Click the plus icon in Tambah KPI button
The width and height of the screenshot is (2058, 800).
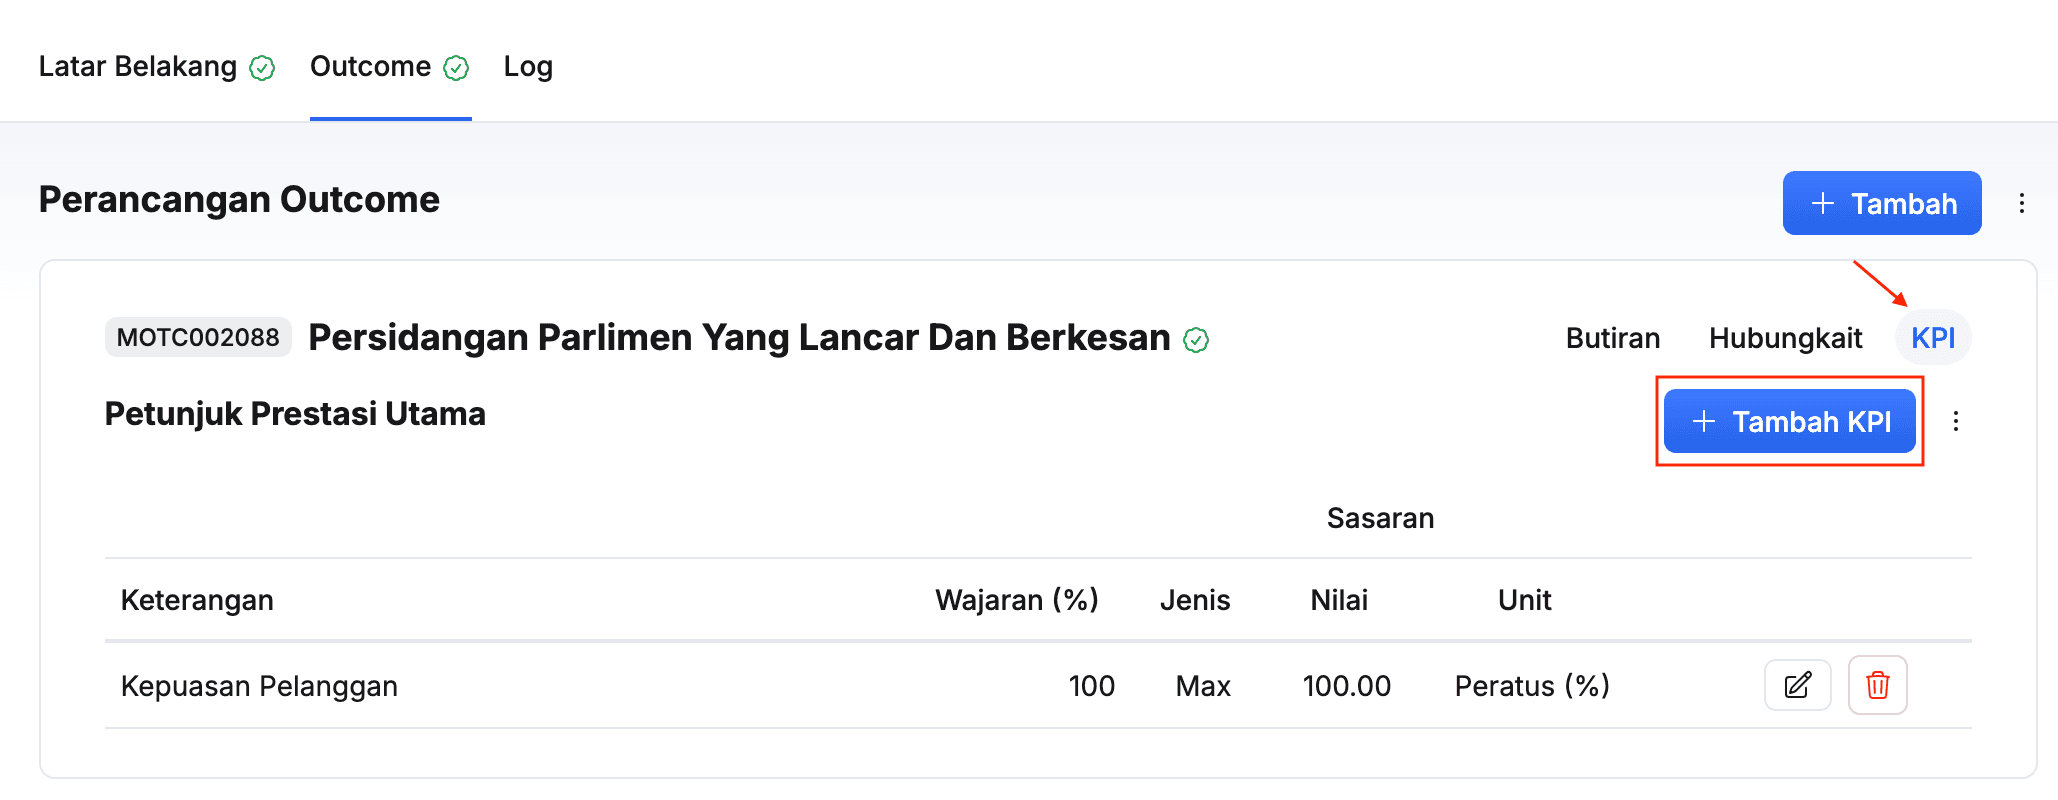1704,421
